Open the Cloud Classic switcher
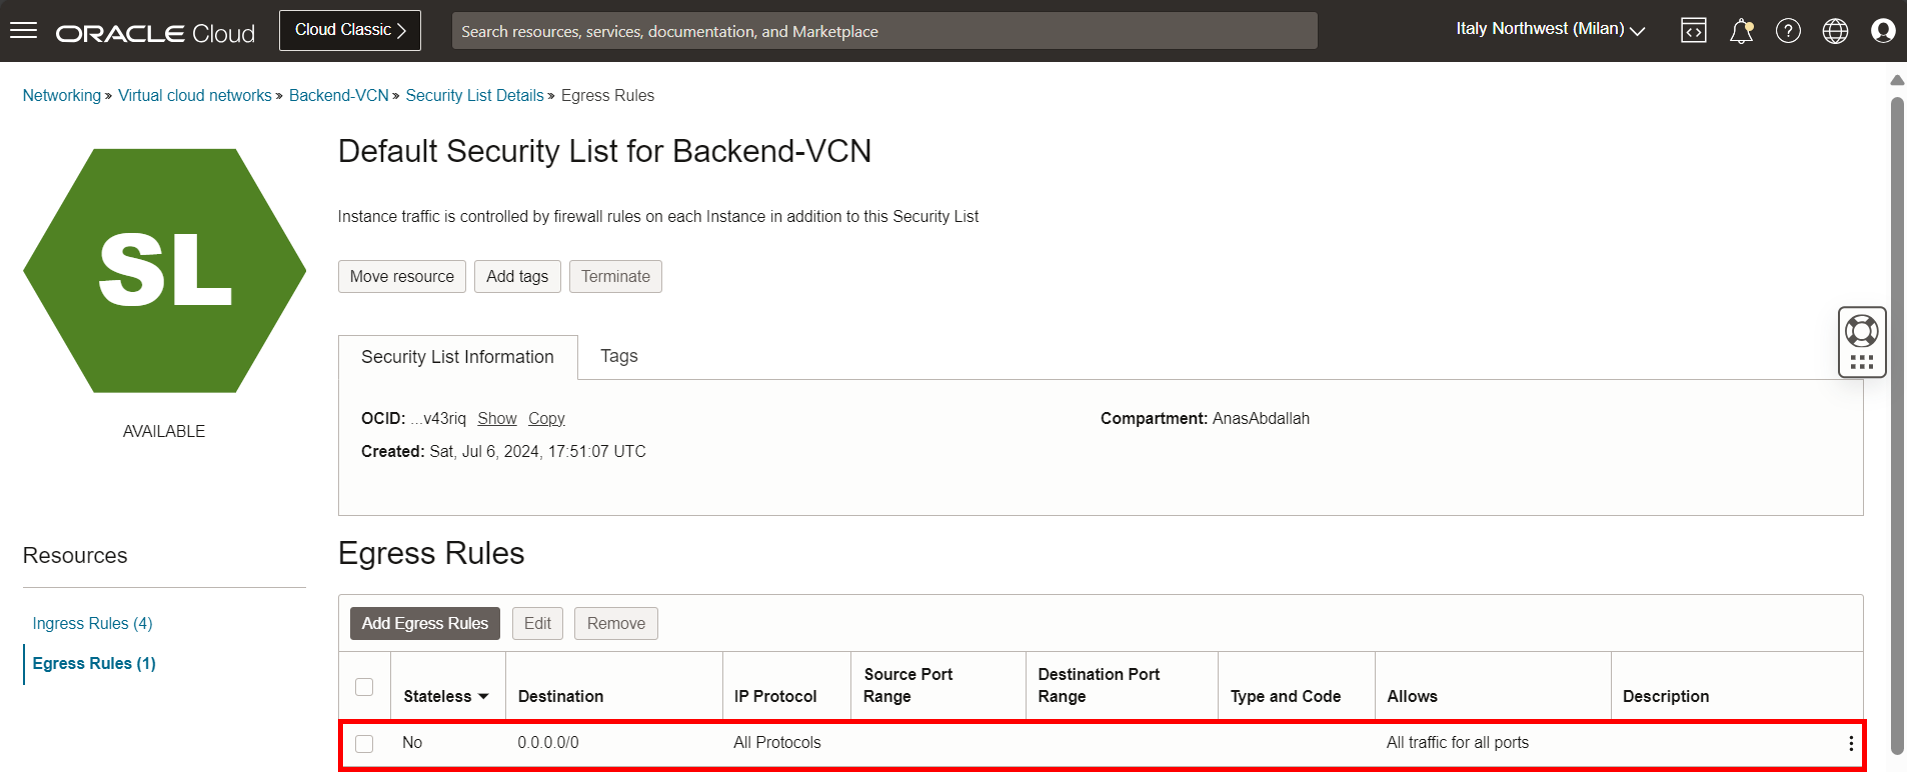The width and height of the screenshot is (1907, 772). (x=350, y=30)
